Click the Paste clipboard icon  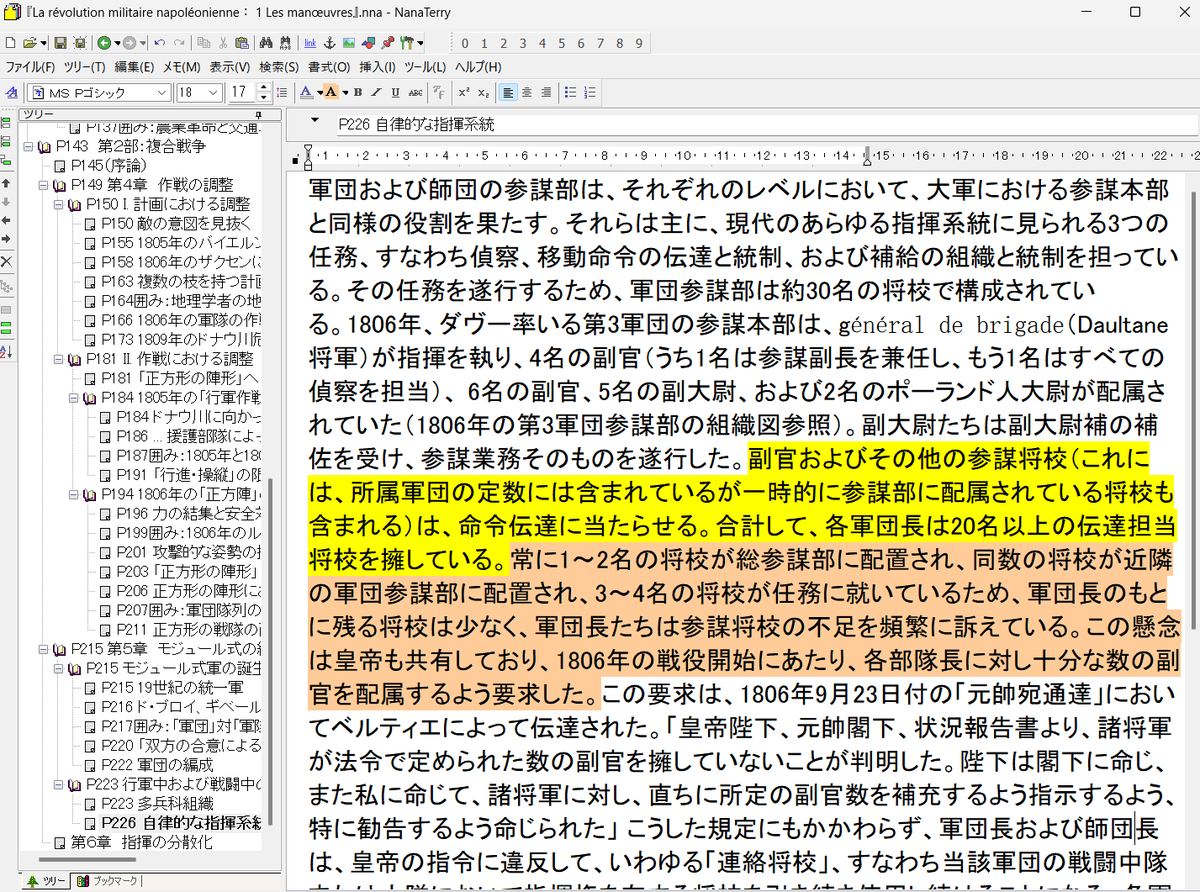click(x=244, y=42)
